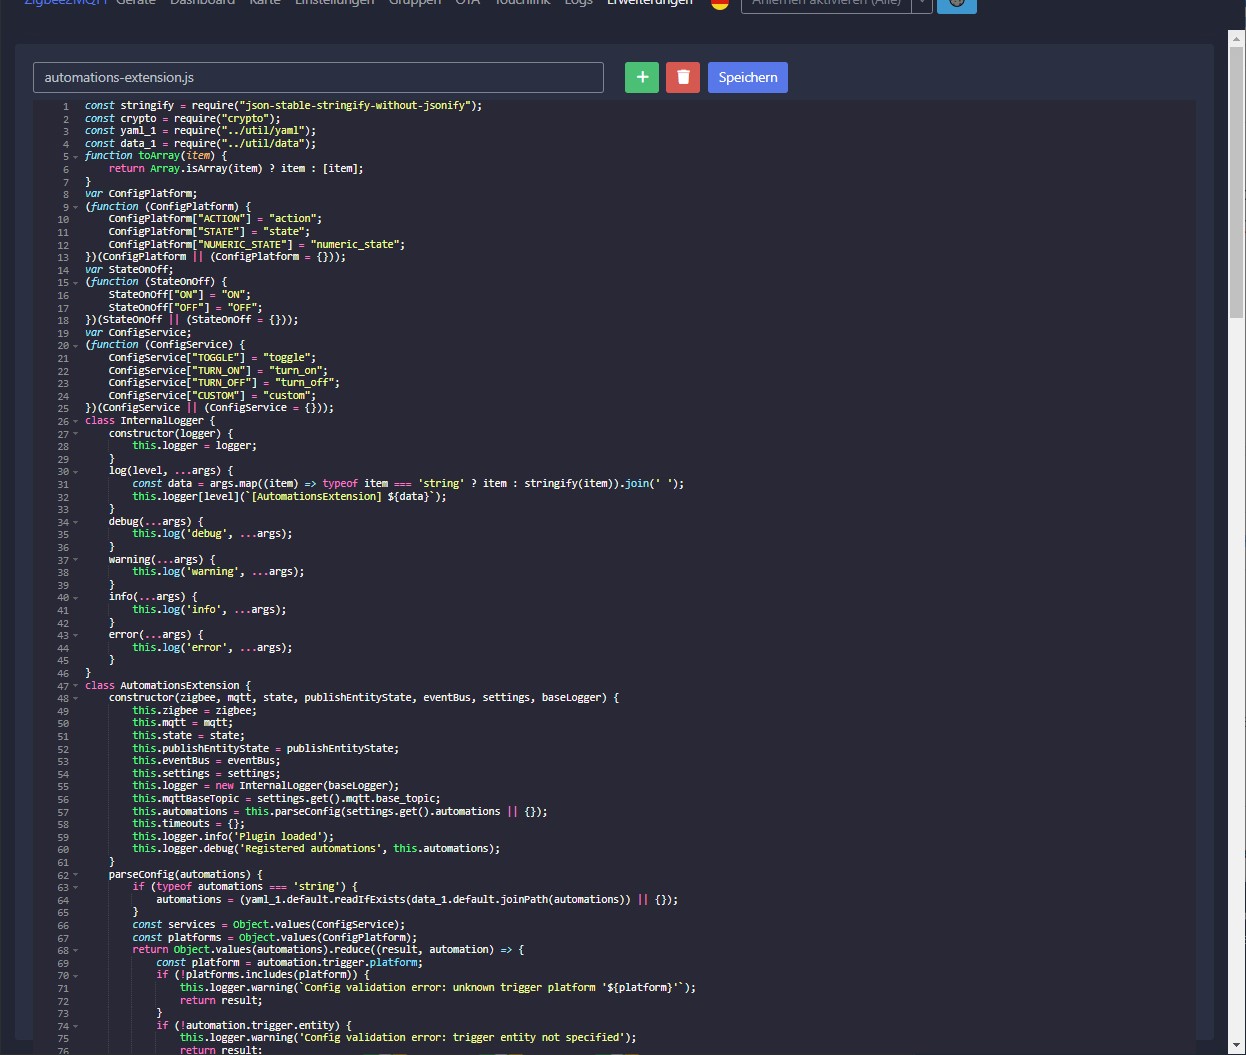The height and width of the screenshot is (1055, 1246).
Task: Click the this.log('warning', ...args) line
Action: pos(218,572)
